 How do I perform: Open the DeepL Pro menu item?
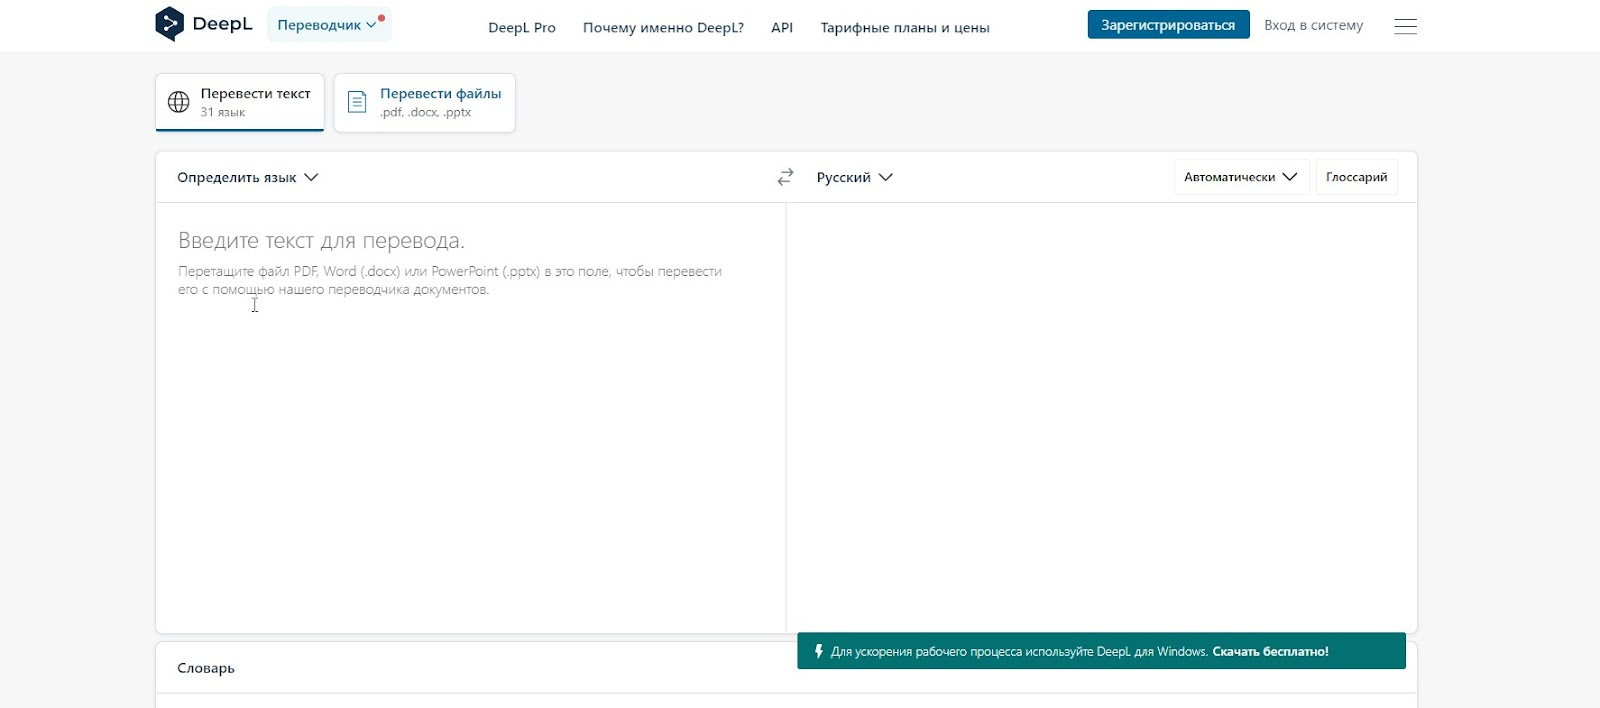[x=522, y=28]
